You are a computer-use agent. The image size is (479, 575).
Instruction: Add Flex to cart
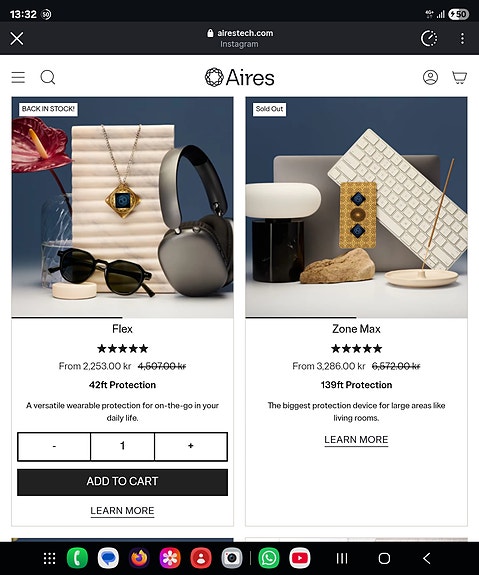(x=122, y=482)
